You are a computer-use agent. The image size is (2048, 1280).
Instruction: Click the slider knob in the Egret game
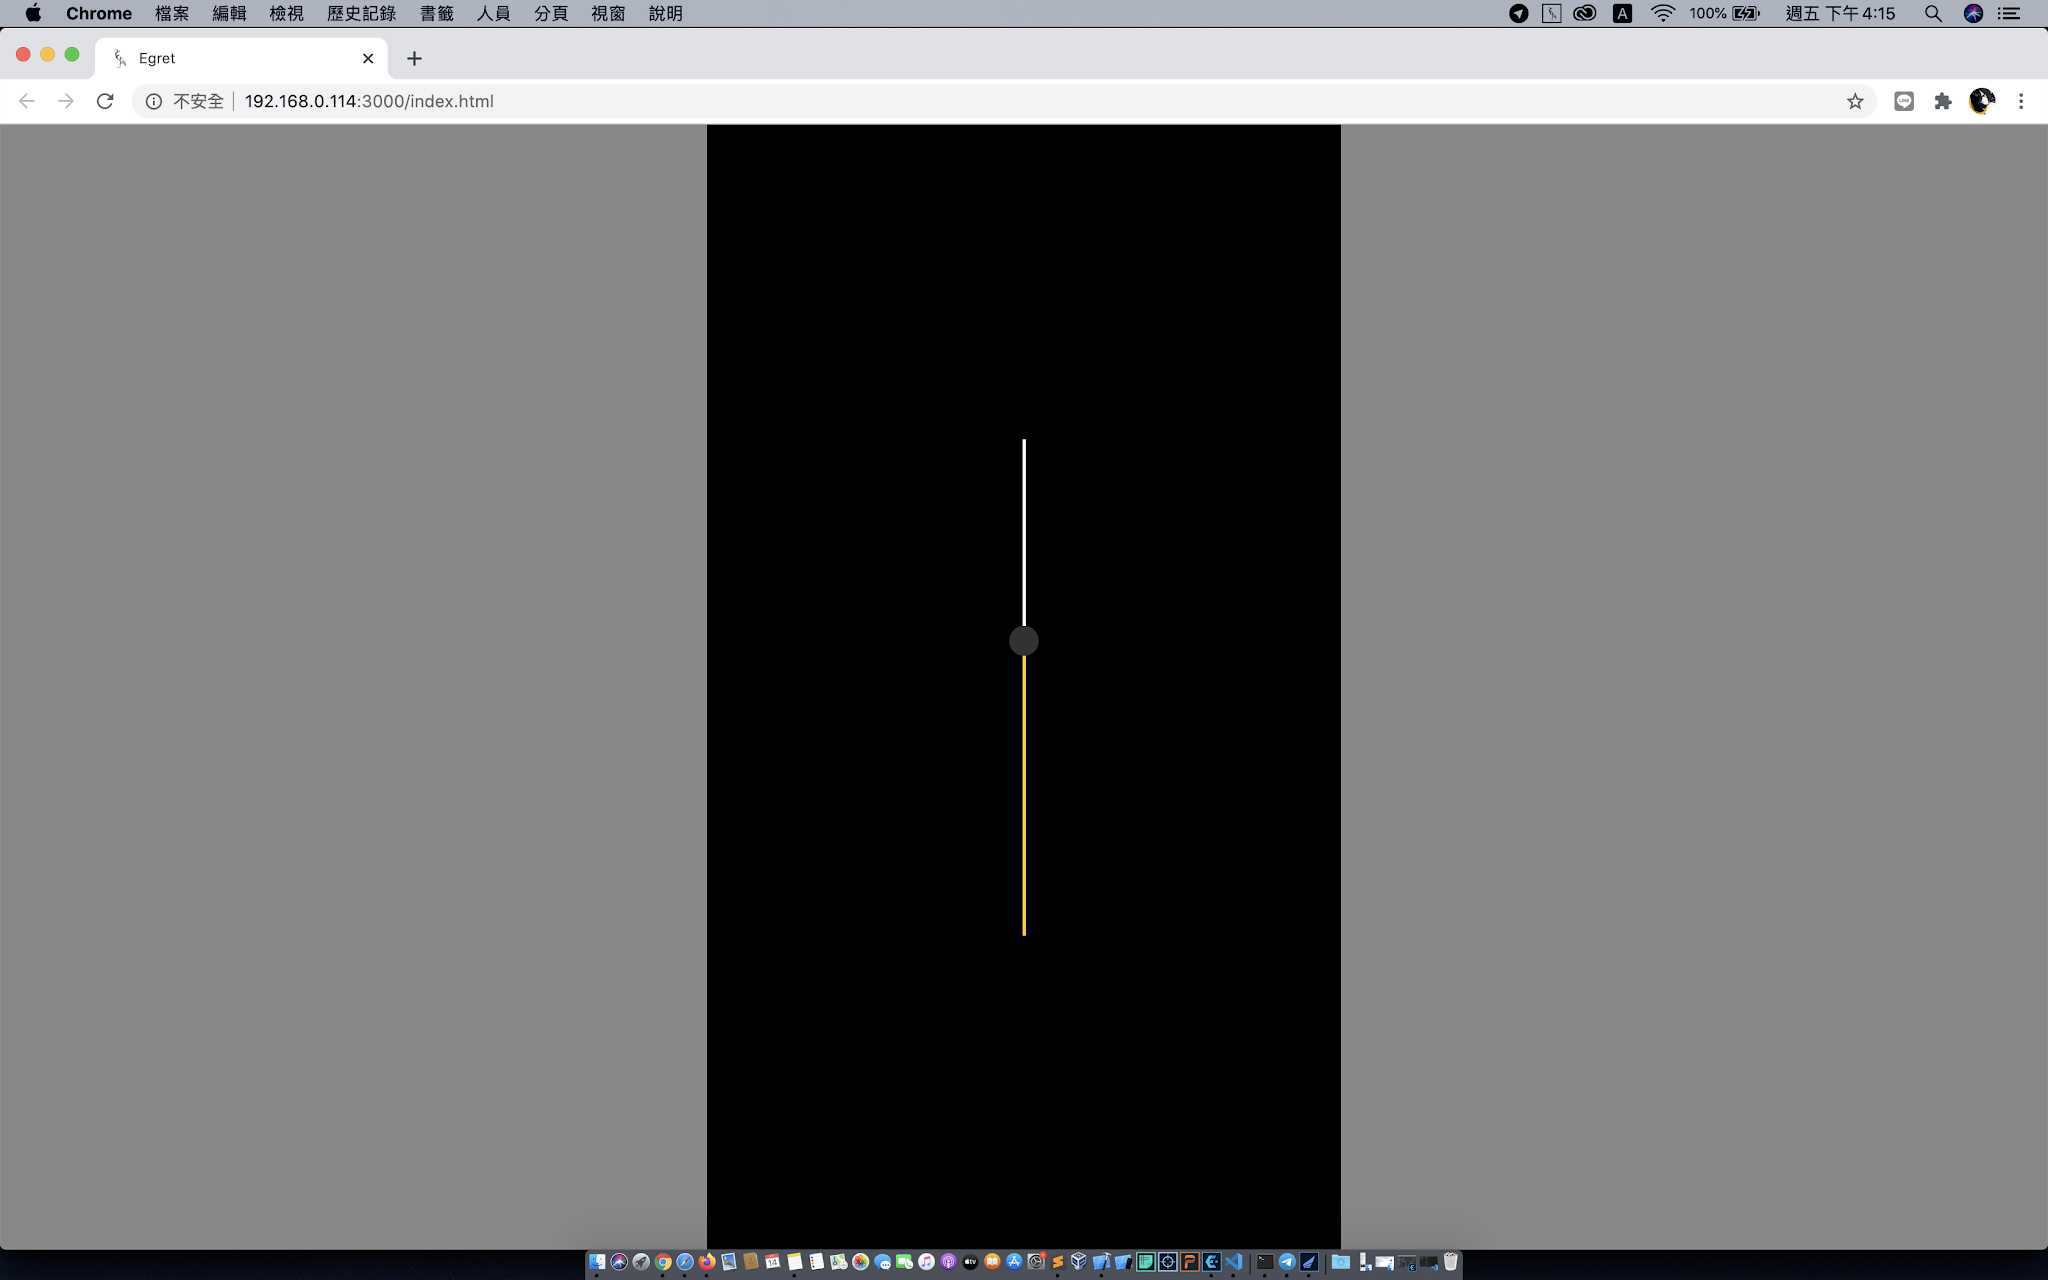[x=1024, y=640]
